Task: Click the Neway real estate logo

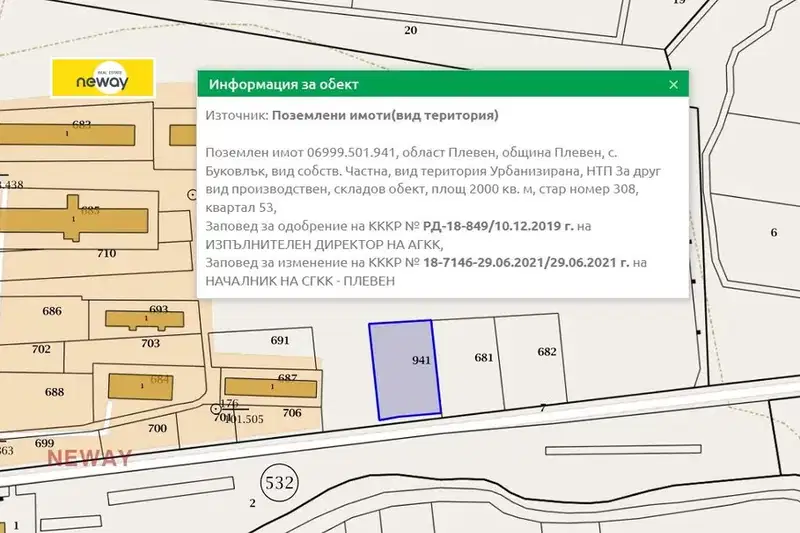Action: coord(103,78)
